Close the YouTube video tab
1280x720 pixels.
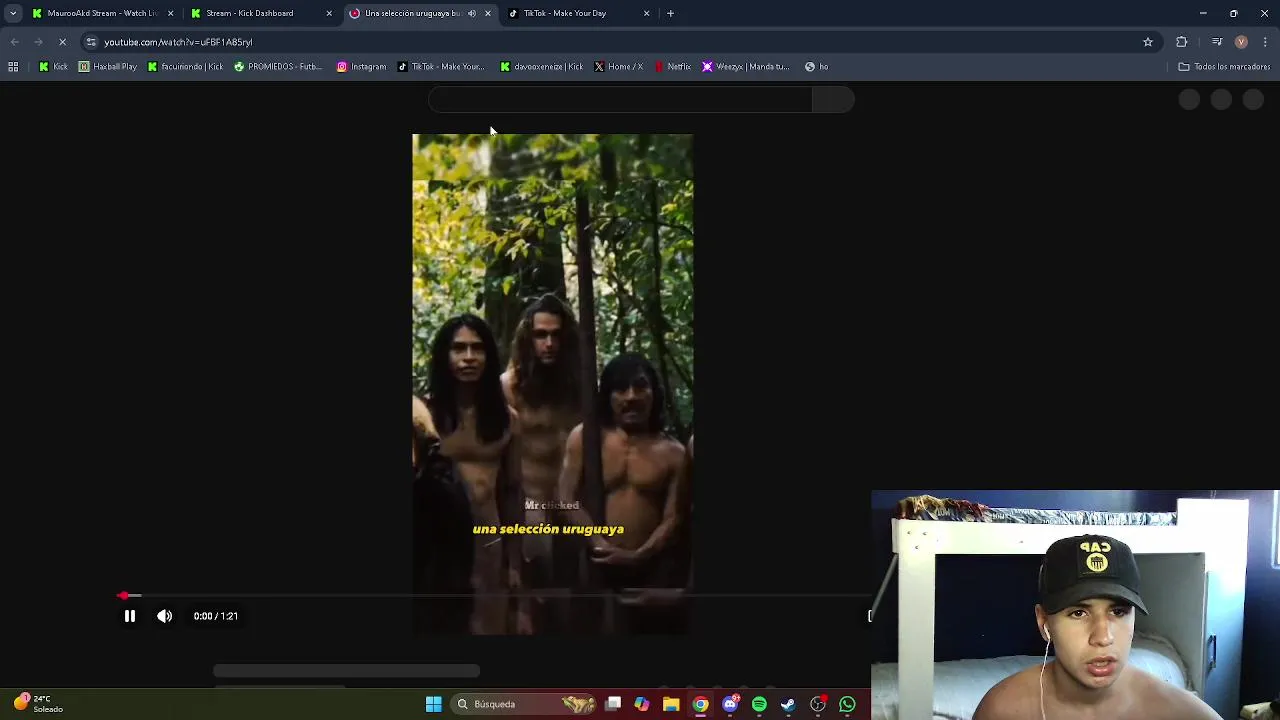(488, 13)
